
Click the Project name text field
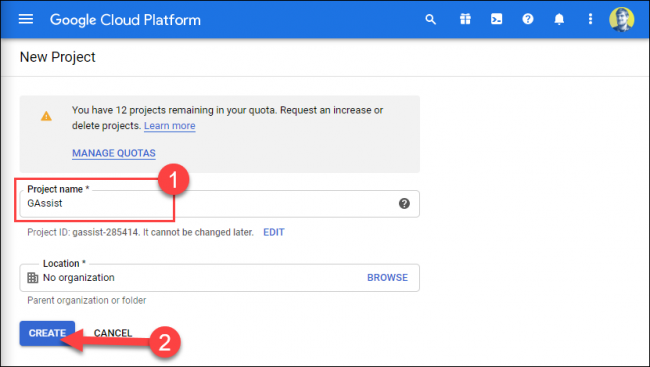pos(219,204)
